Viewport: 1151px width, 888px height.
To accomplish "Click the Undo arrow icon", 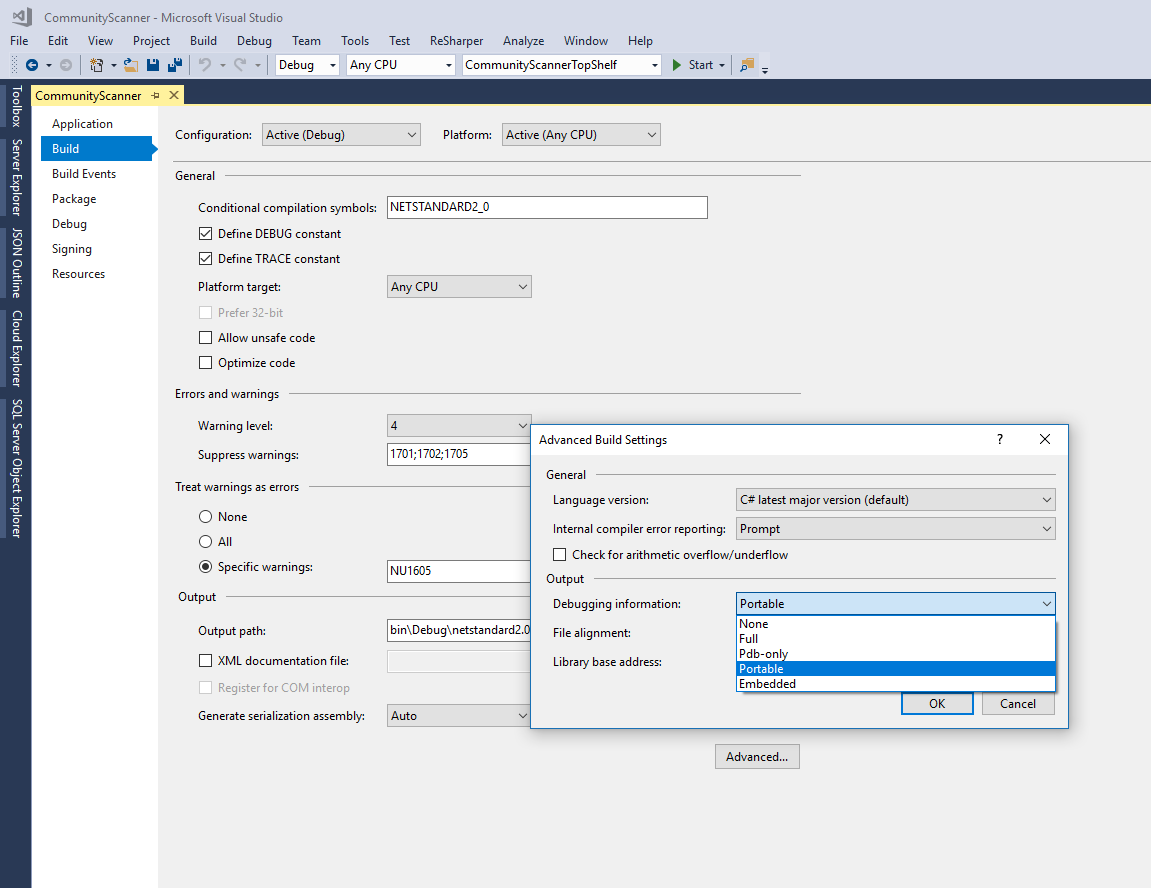I will click(x=205, y=65).
